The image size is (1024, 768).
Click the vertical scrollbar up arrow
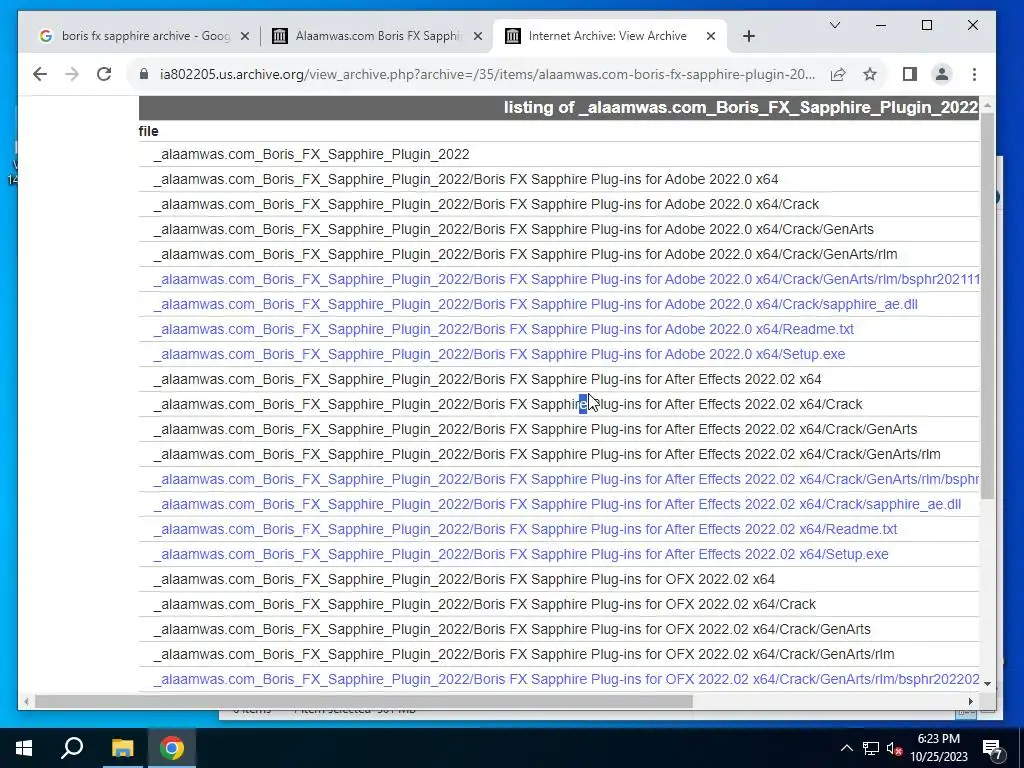987,105
